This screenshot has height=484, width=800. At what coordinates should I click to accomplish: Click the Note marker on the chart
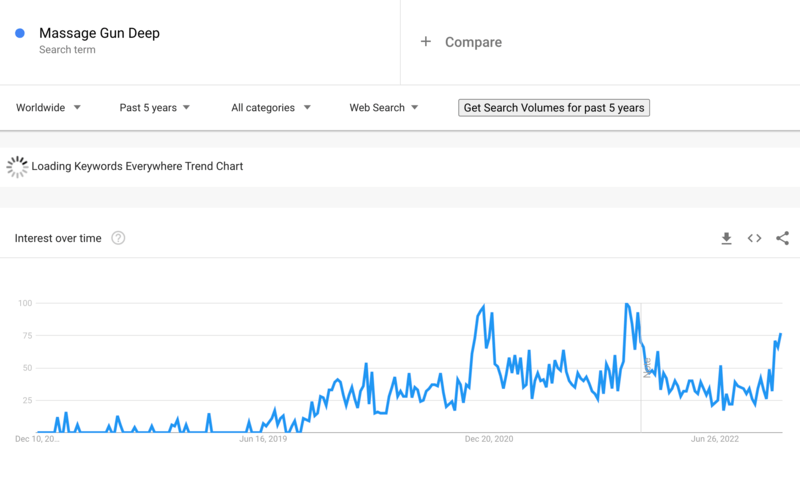tap(647, 366)
